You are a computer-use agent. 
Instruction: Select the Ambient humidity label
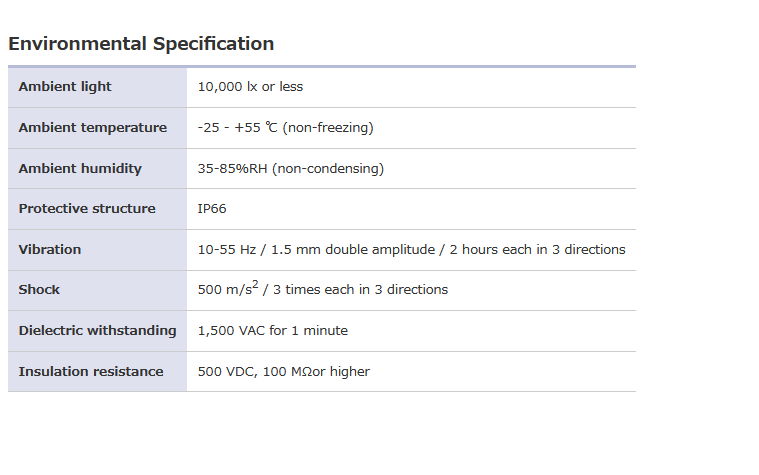[x=80, y=169]
